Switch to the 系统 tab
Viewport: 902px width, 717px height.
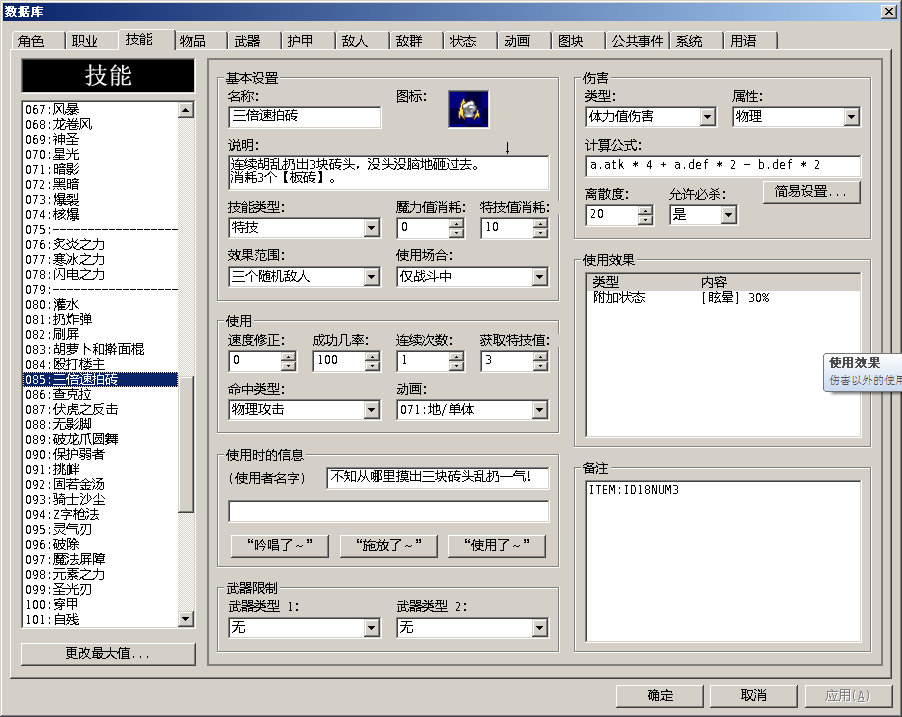[x=695, y=41]
